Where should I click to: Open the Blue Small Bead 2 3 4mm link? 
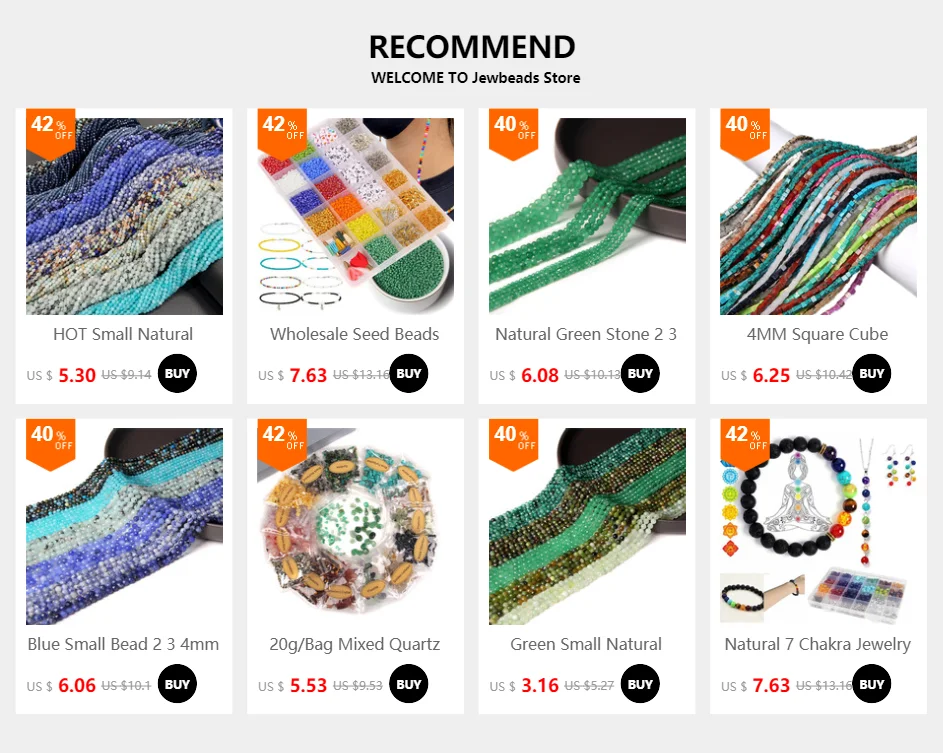123,644
